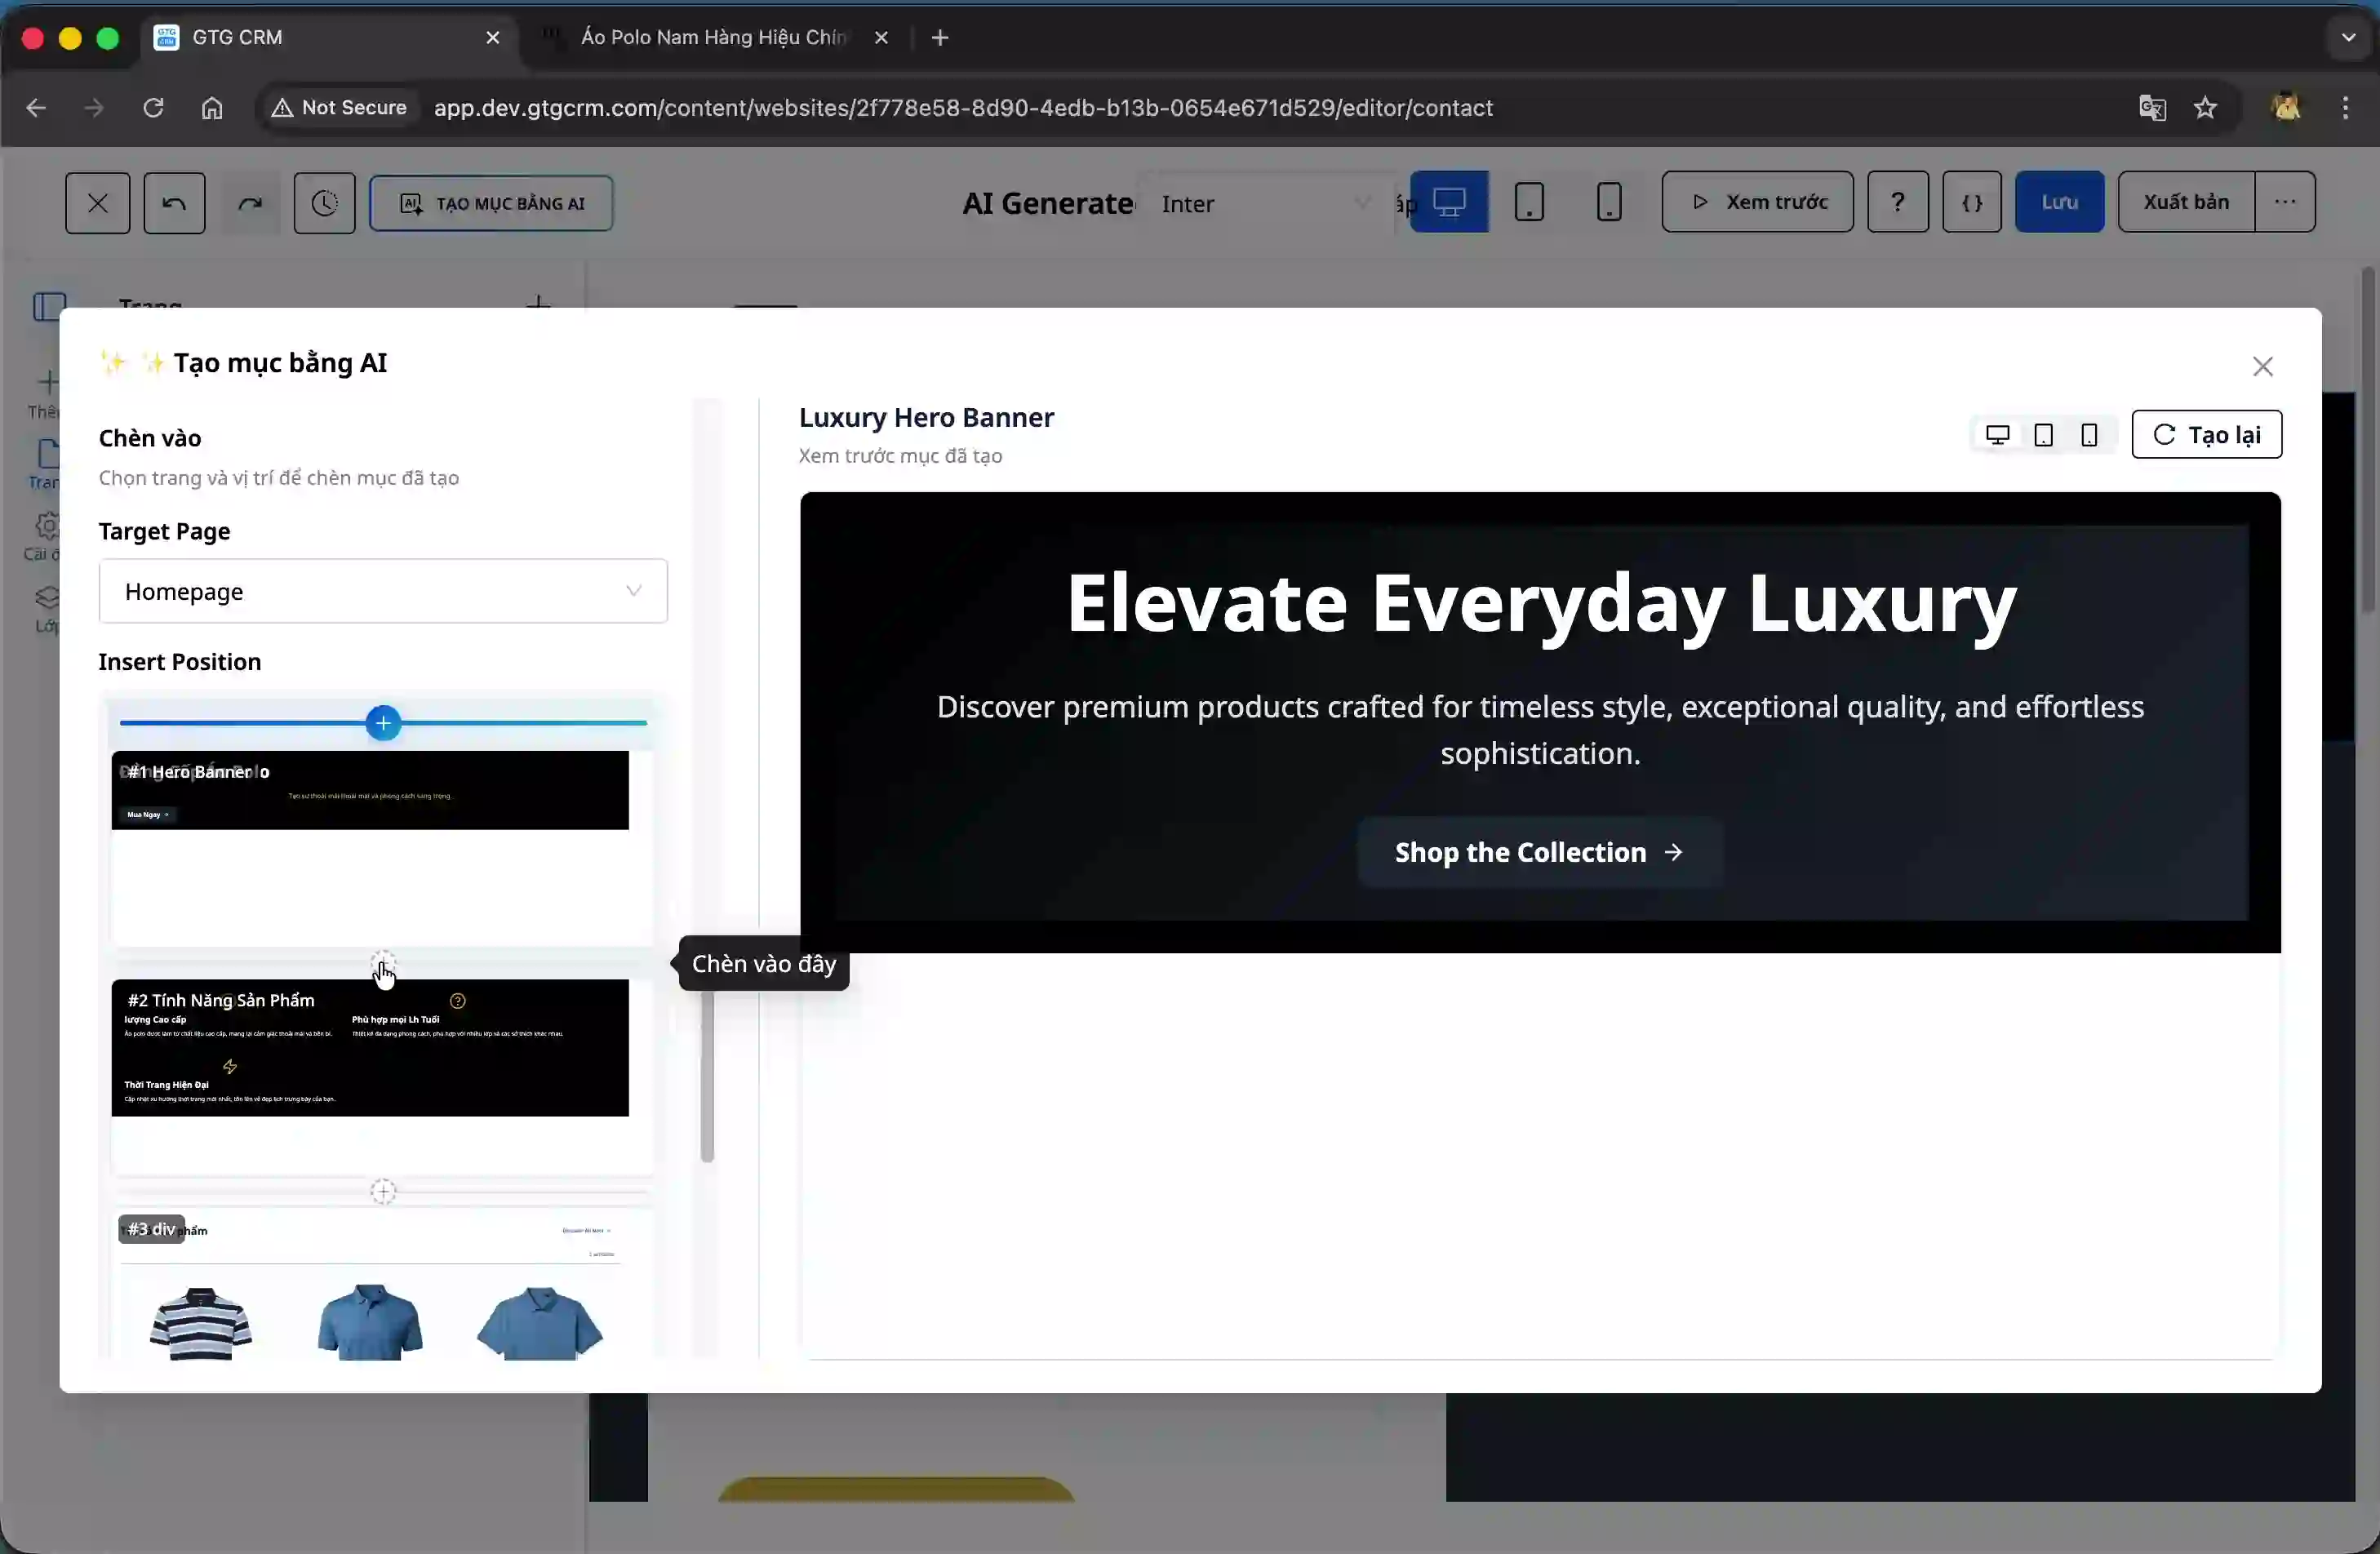
Task: Close the editor with the X icon
Action: click(x=97, y=202)
